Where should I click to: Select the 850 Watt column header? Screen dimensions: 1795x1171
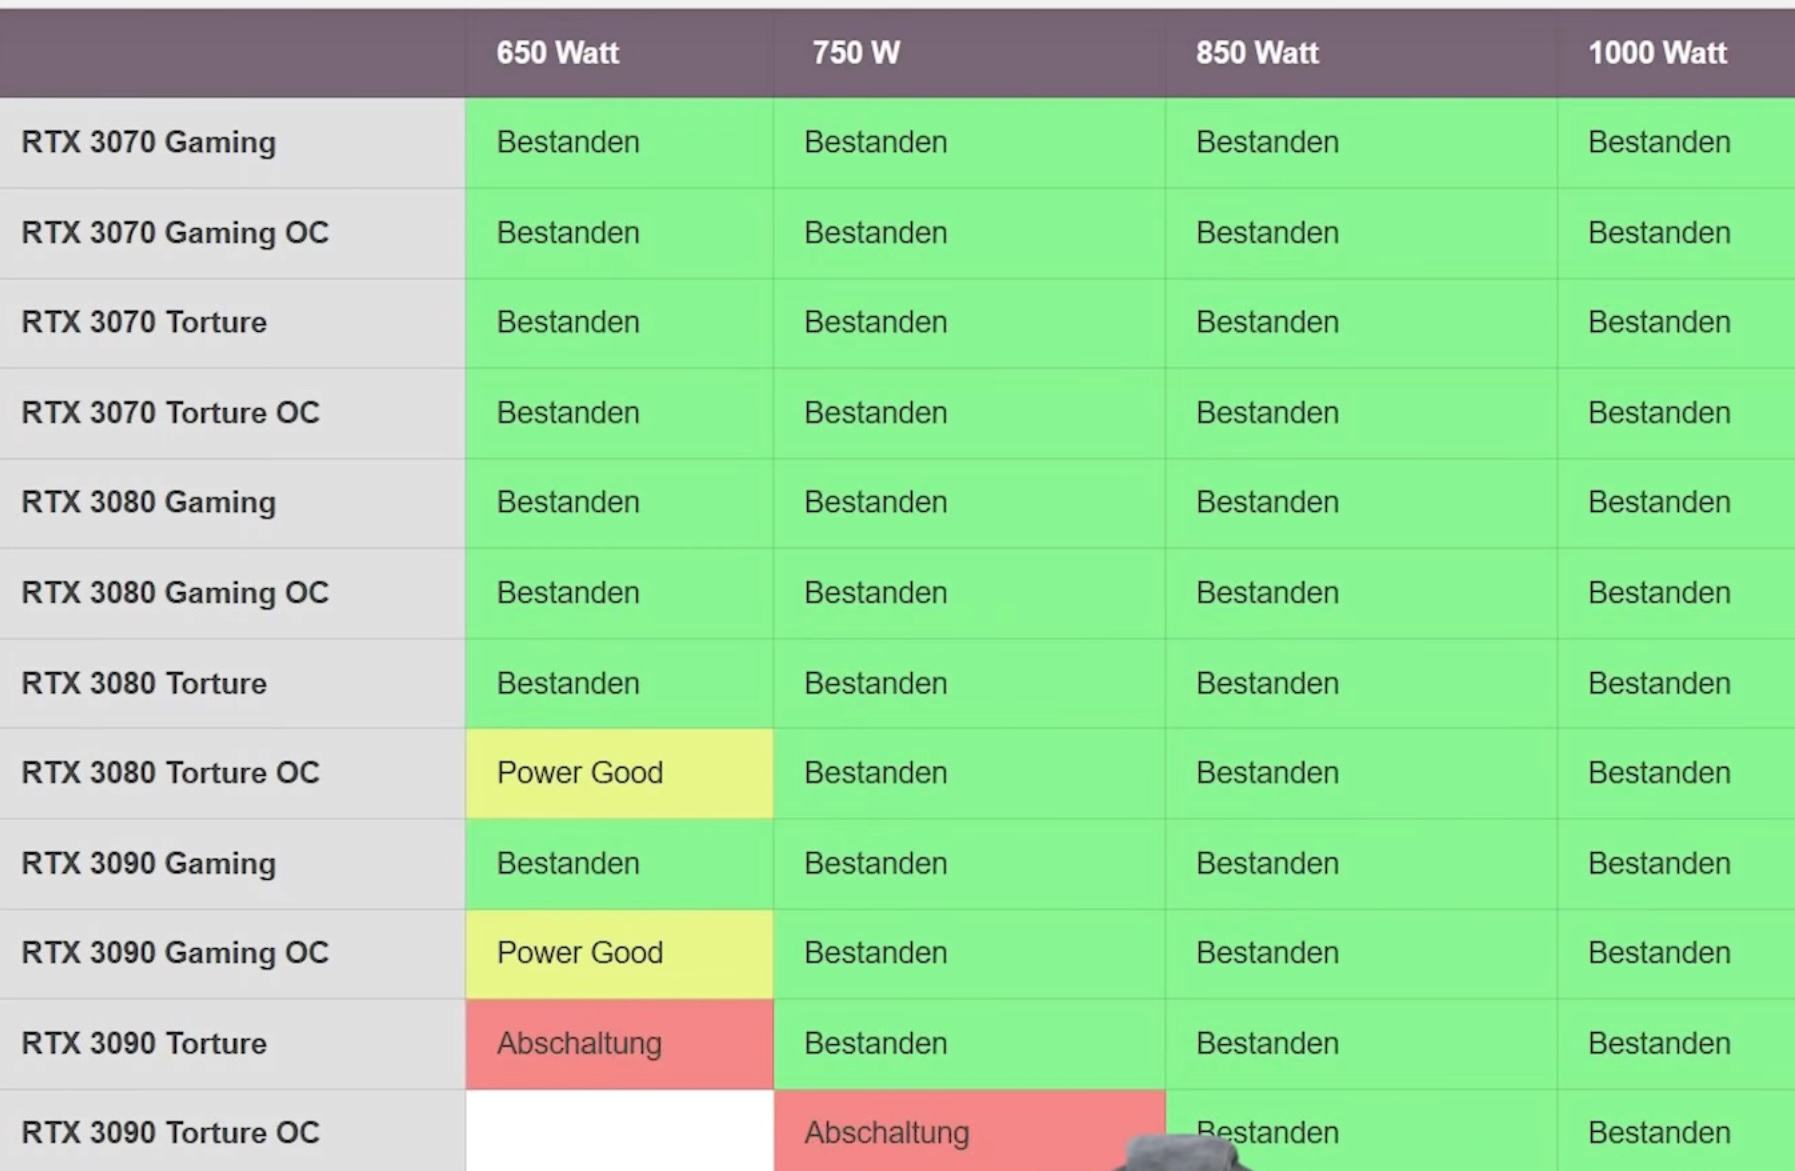point(1257,52)
